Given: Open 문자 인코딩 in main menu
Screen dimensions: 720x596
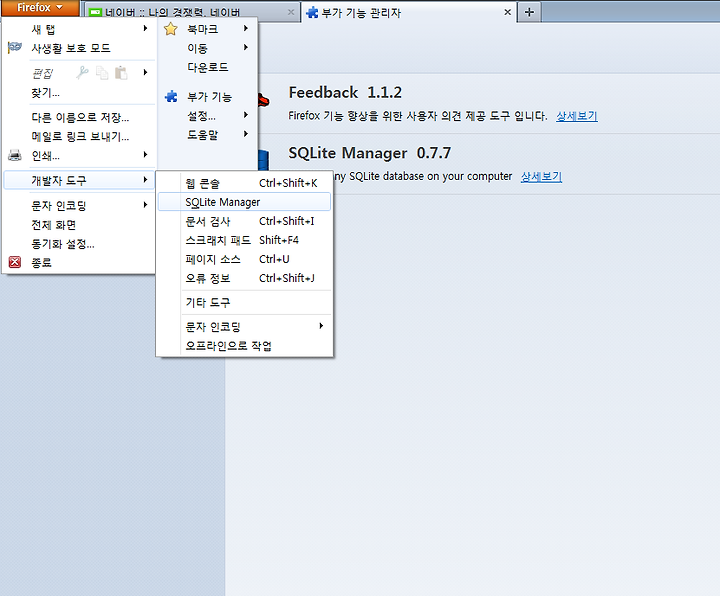Looking at the screenshot, I should click(59, 205).
